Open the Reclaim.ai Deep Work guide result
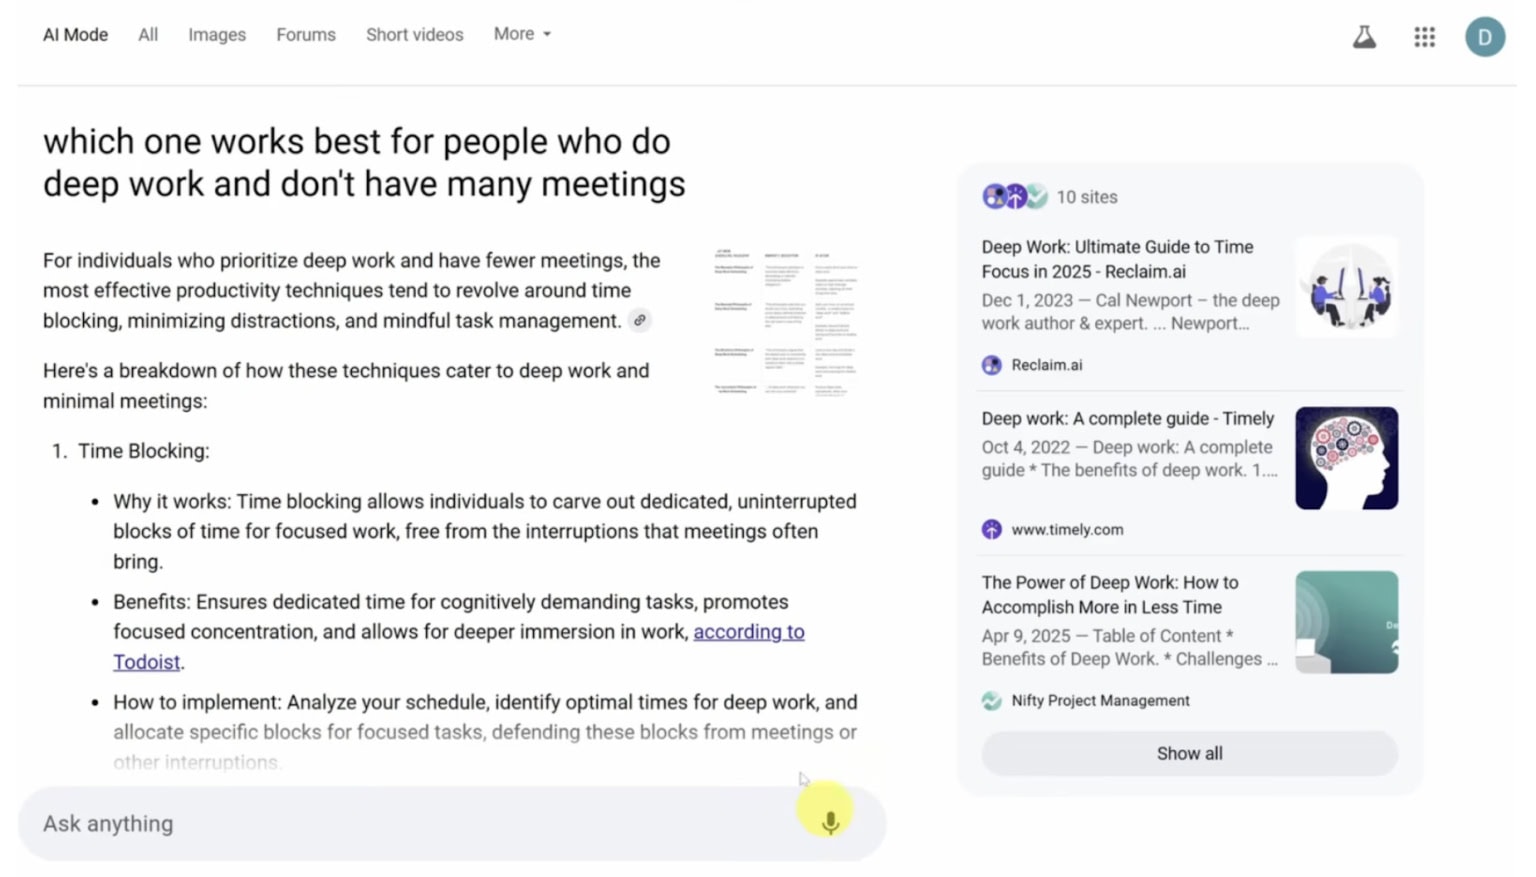This screenshot has height=877, width=1536. (x=1117, y=259)
